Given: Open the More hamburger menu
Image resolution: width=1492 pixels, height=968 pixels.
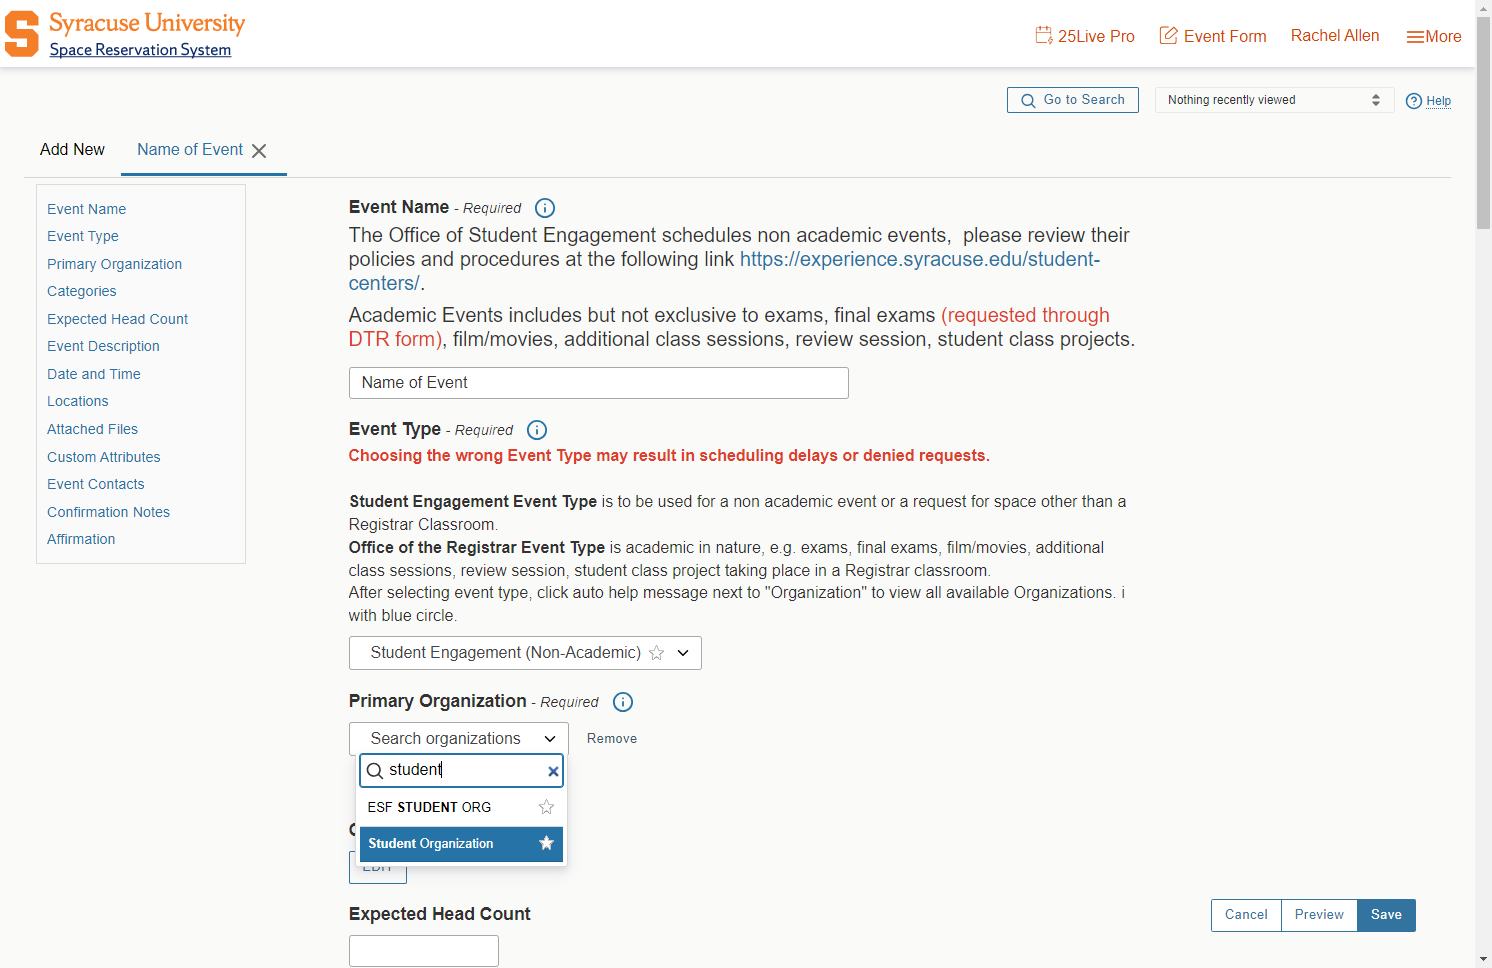Looking at the screenshot, I should [x=1434, y=36].
